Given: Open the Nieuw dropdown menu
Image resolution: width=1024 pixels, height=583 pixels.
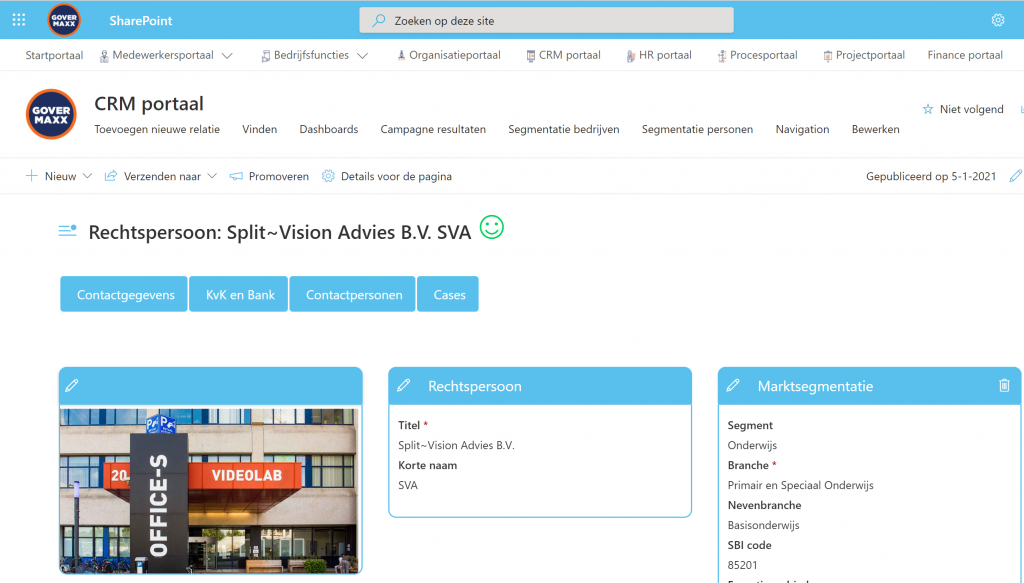Looking at the screenshot, I should point(87,176).
